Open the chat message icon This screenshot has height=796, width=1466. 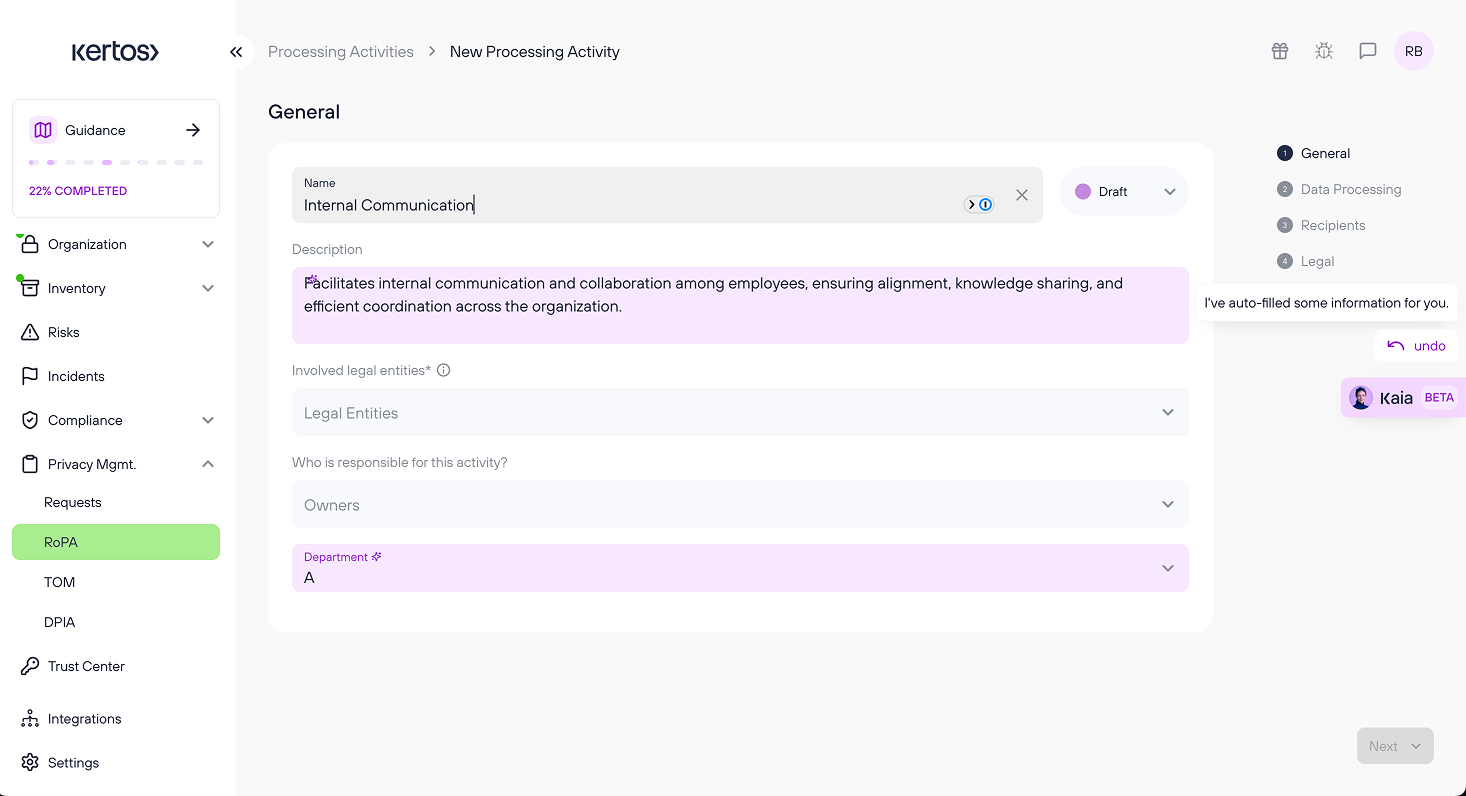click(1368, 51)
